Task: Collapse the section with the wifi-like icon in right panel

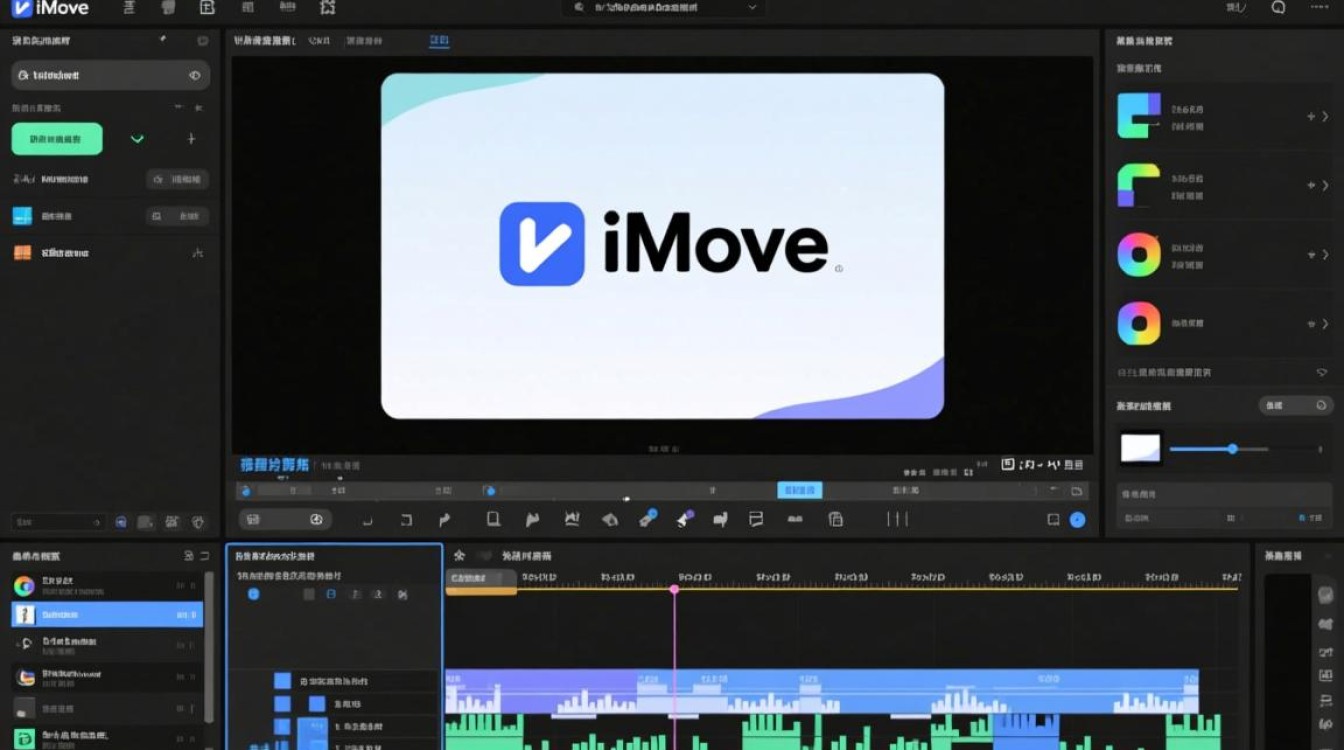Action: point(1322,372)
